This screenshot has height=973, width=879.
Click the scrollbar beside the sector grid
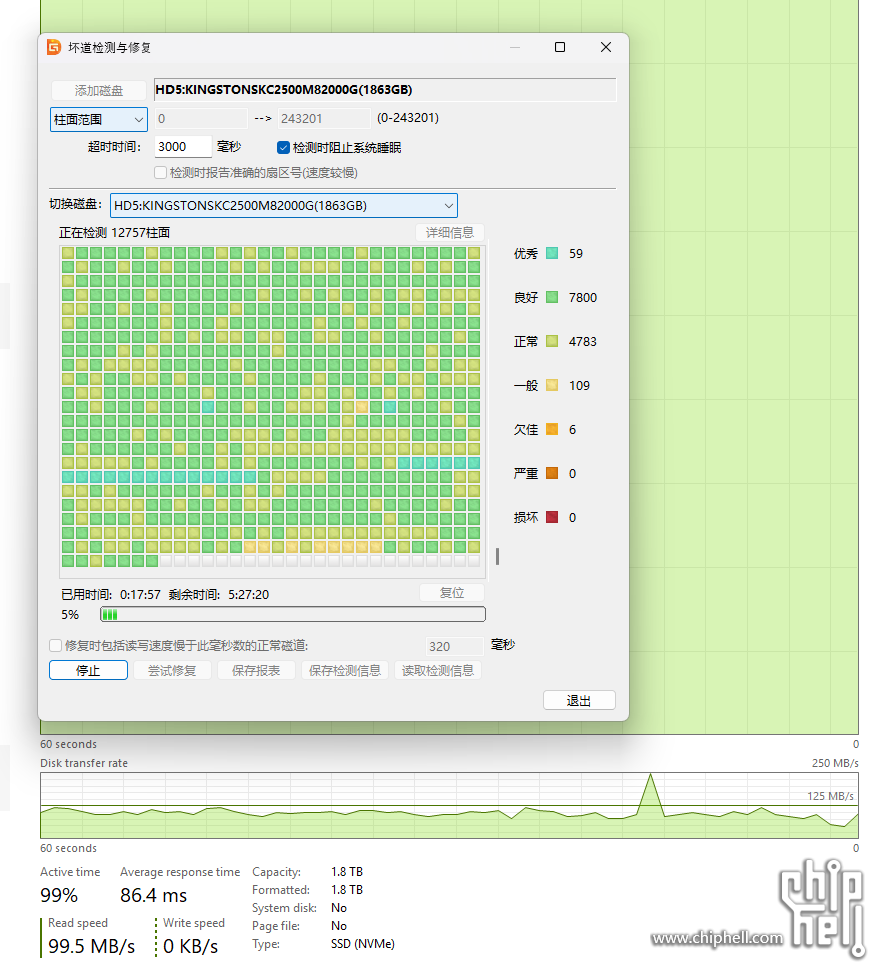[x=498, y=556]
